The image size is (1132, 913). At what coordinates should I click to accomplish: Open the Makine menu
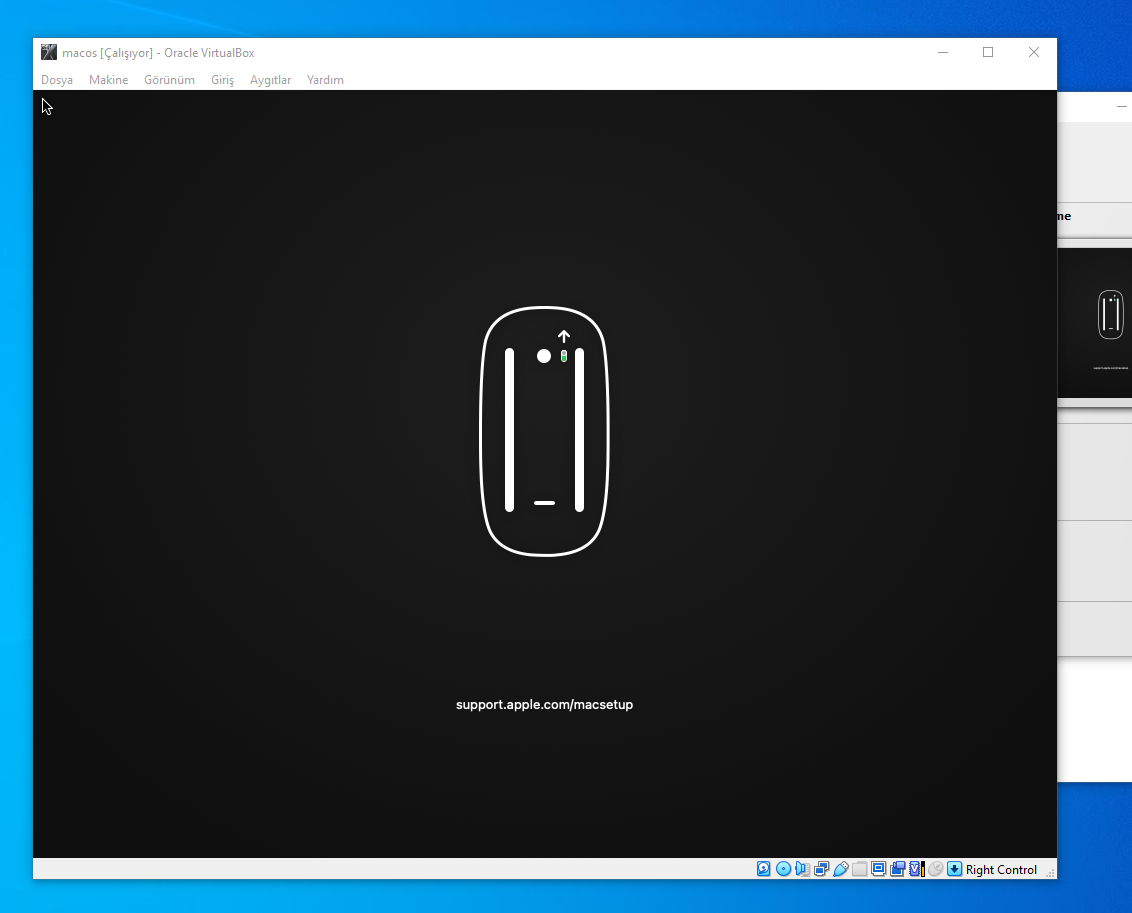108,80
